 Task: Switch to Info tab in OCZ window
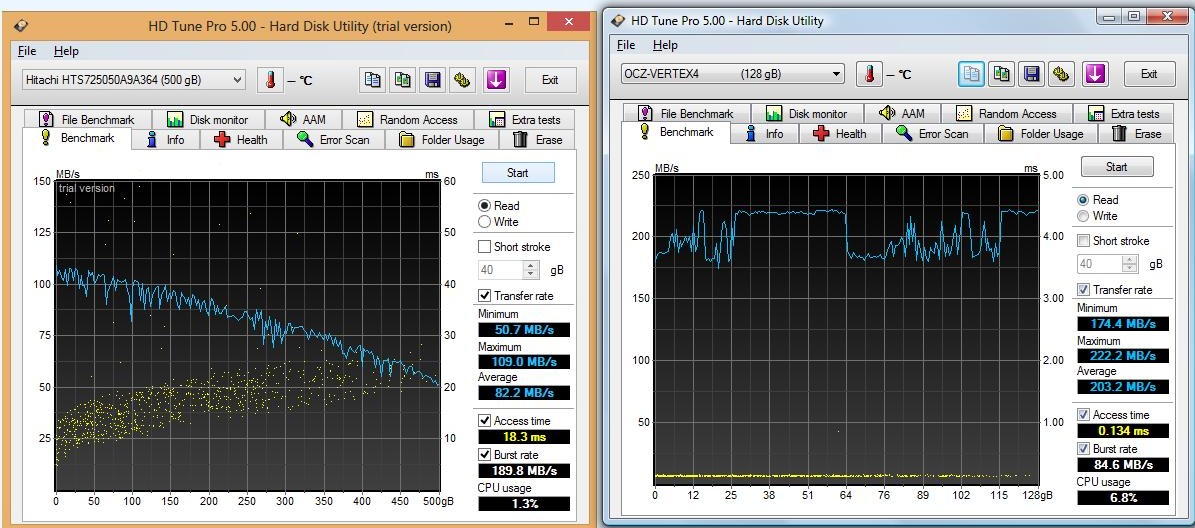tap(764, 133)
